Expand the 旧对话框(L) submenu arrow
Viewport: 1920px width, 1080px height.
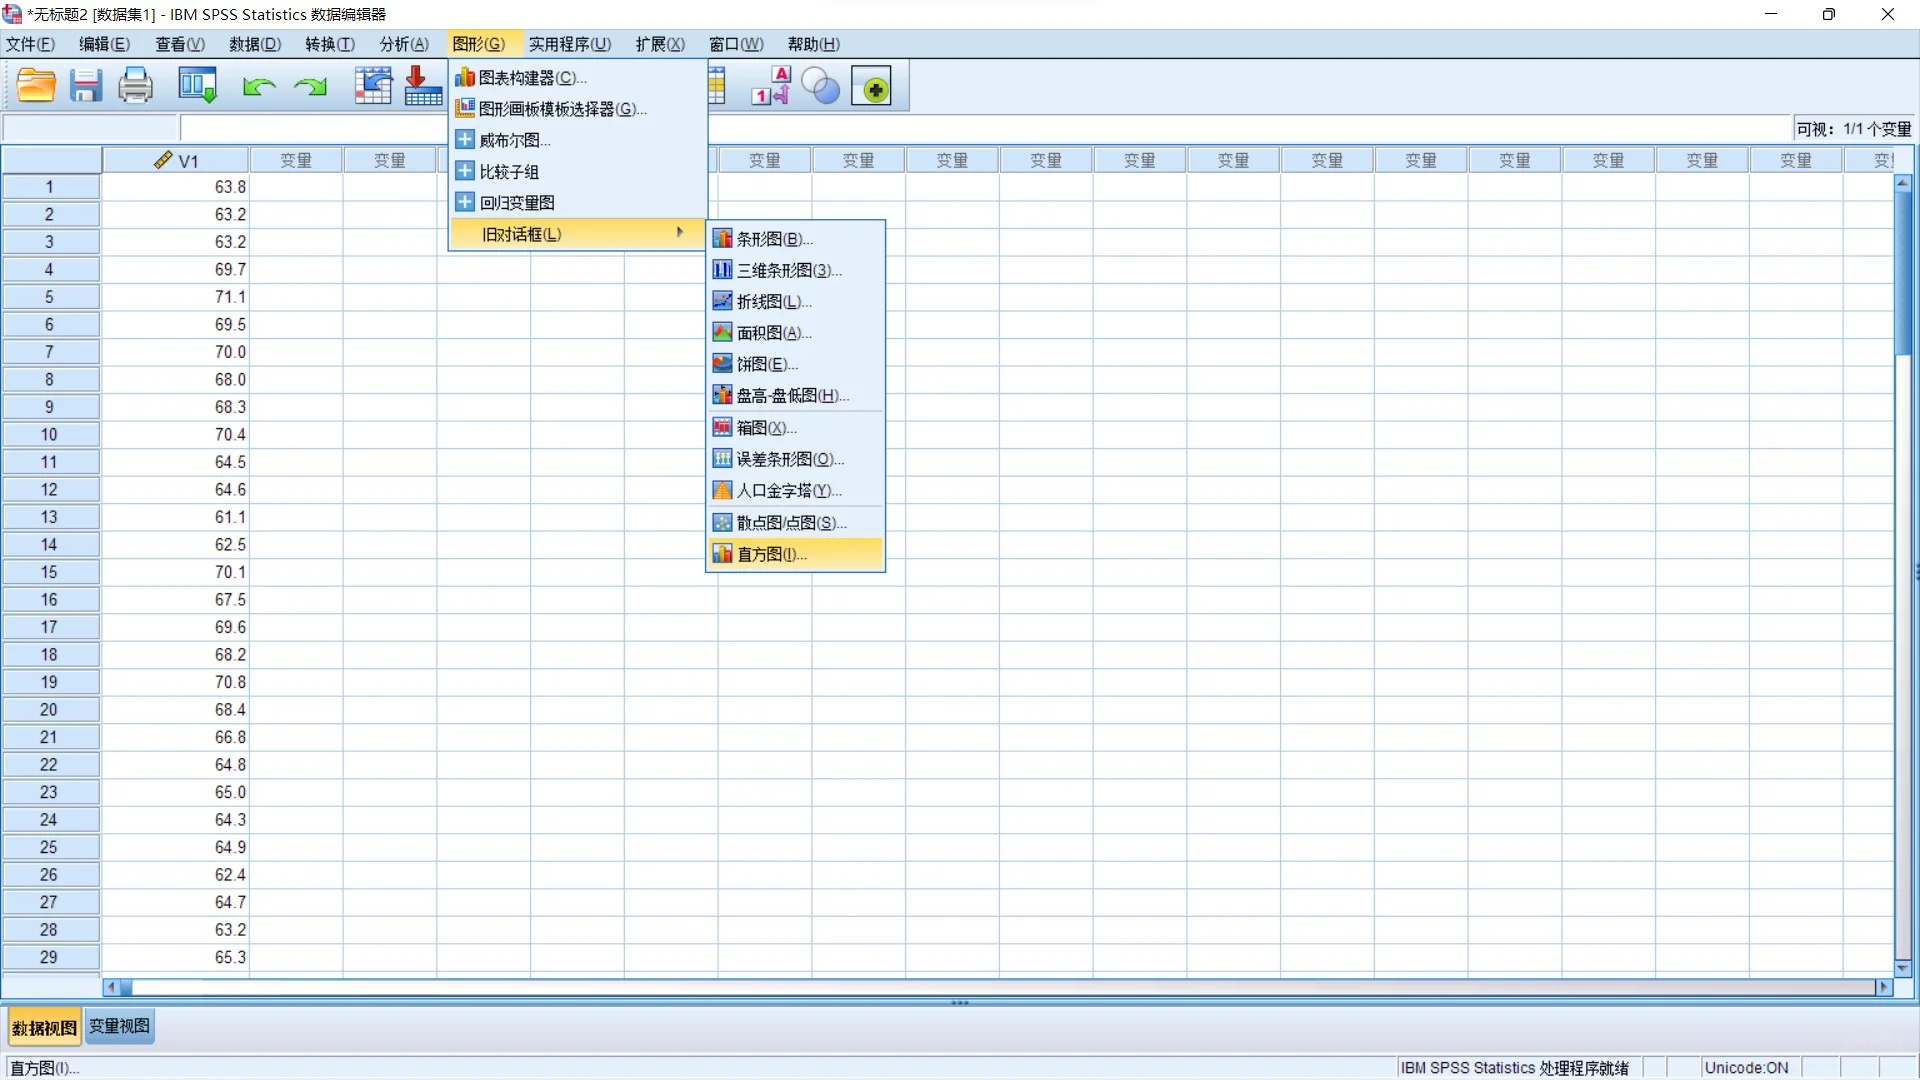[680, 233]
